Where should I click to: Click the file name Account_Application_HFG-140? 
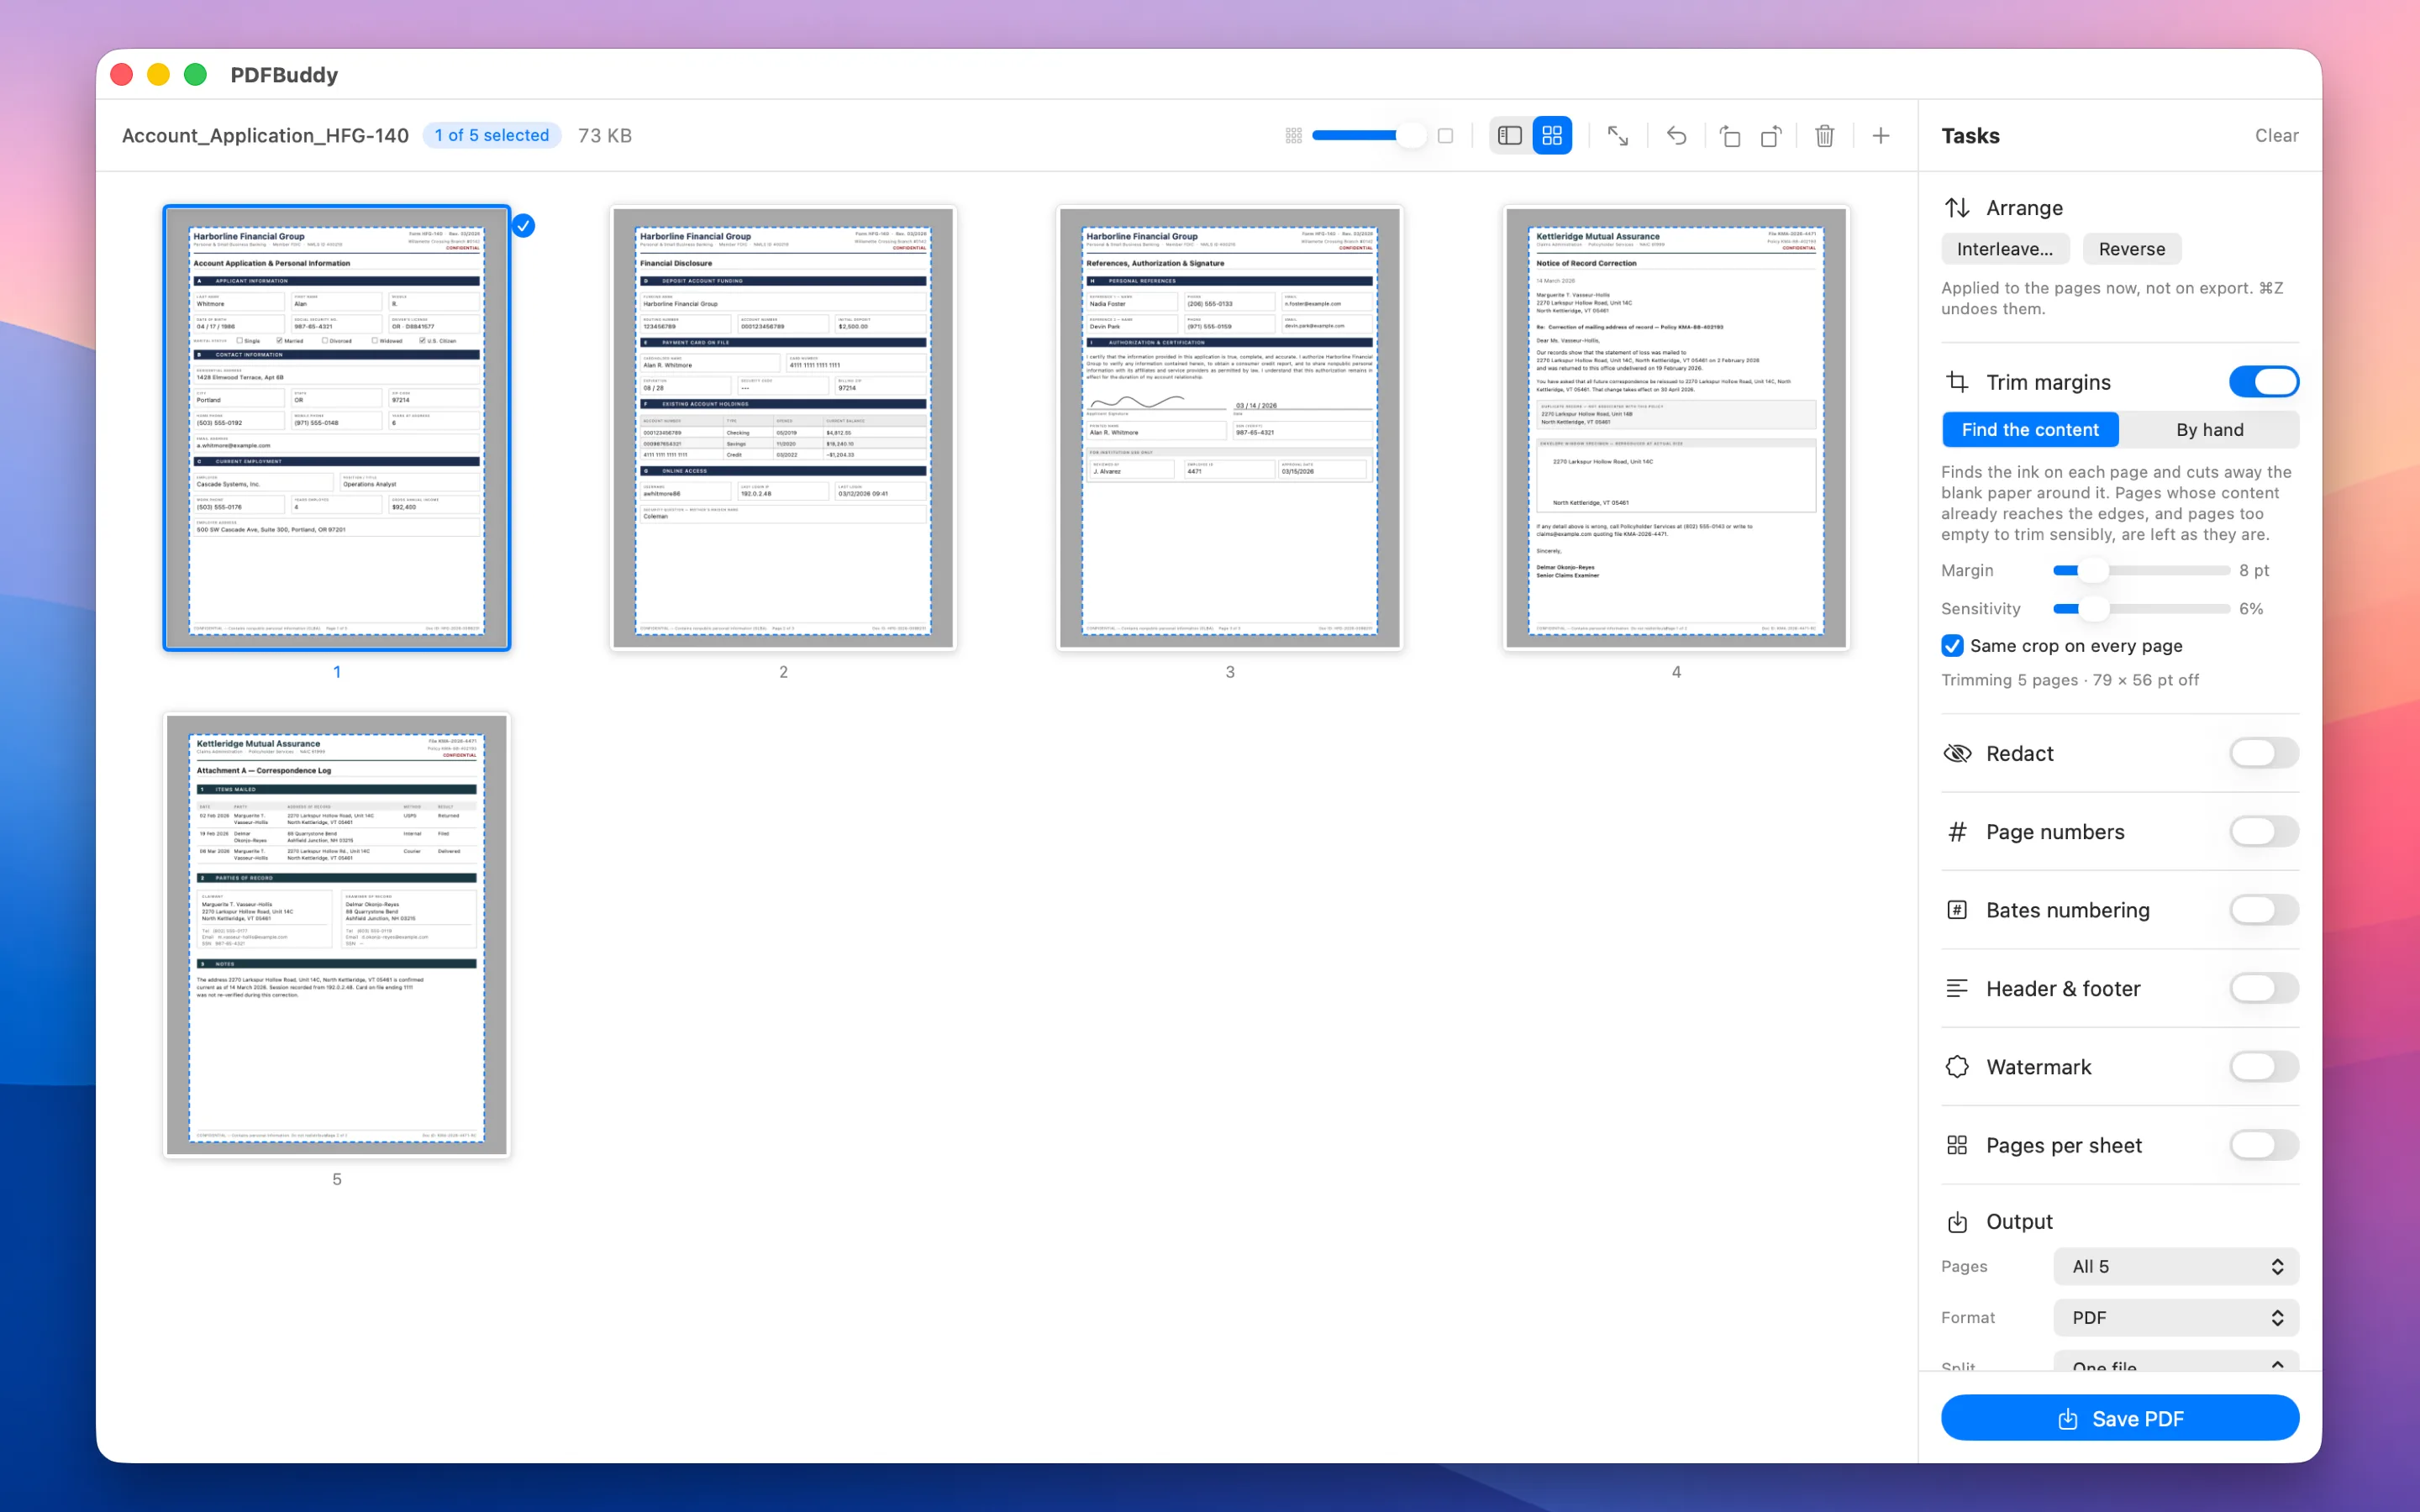pos(265,136)
